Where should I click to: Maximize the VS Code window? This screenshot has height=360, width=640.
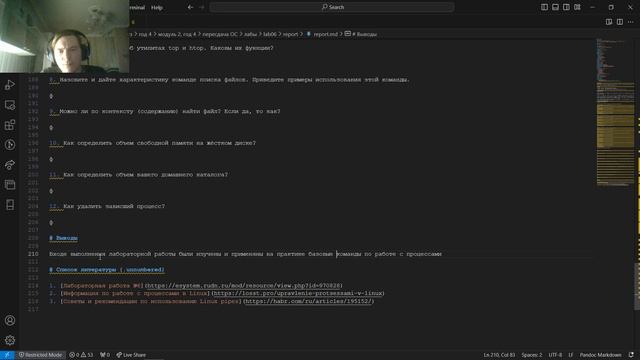611,7
